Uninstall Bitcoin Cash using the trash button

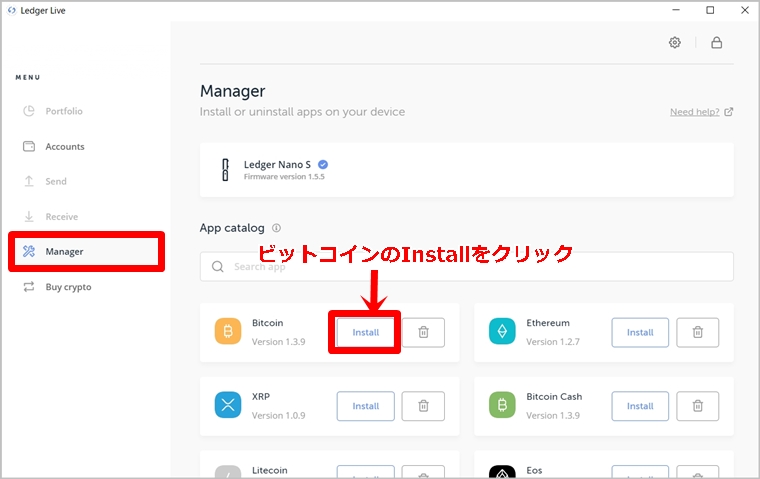click(697, 406)
